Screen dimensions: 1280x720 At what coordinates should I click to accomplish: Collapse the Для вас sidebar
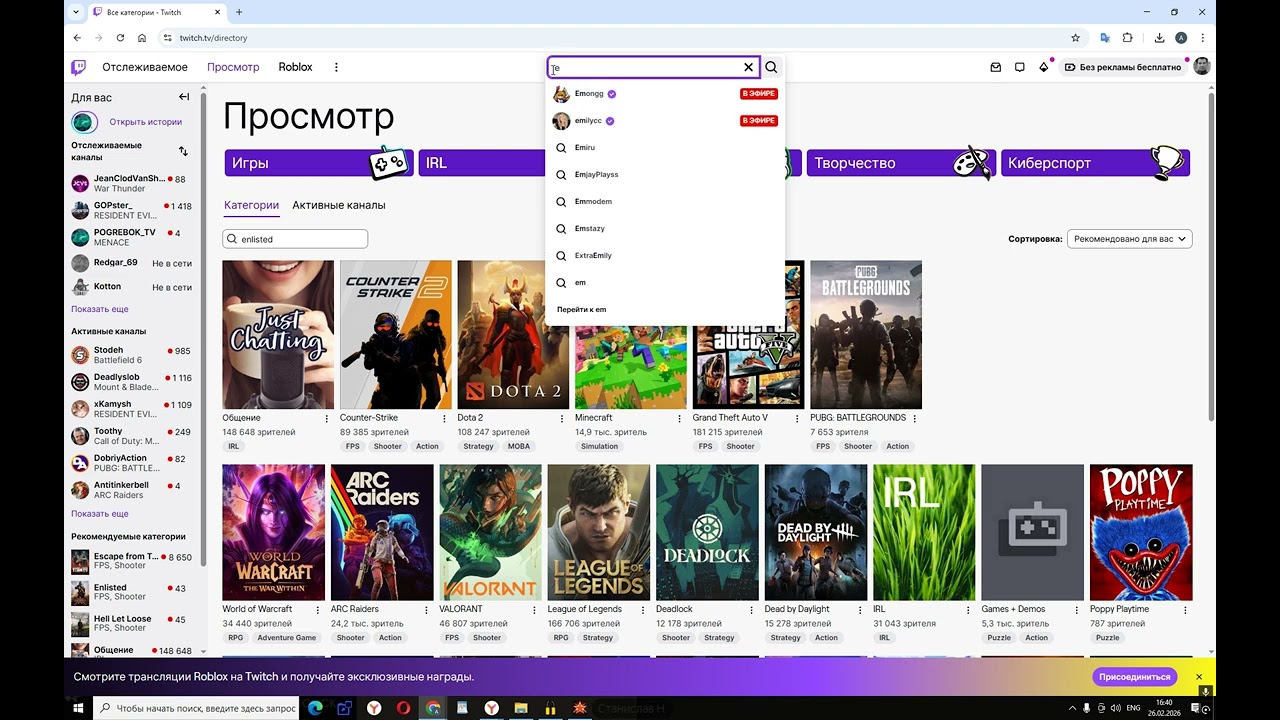184,97
